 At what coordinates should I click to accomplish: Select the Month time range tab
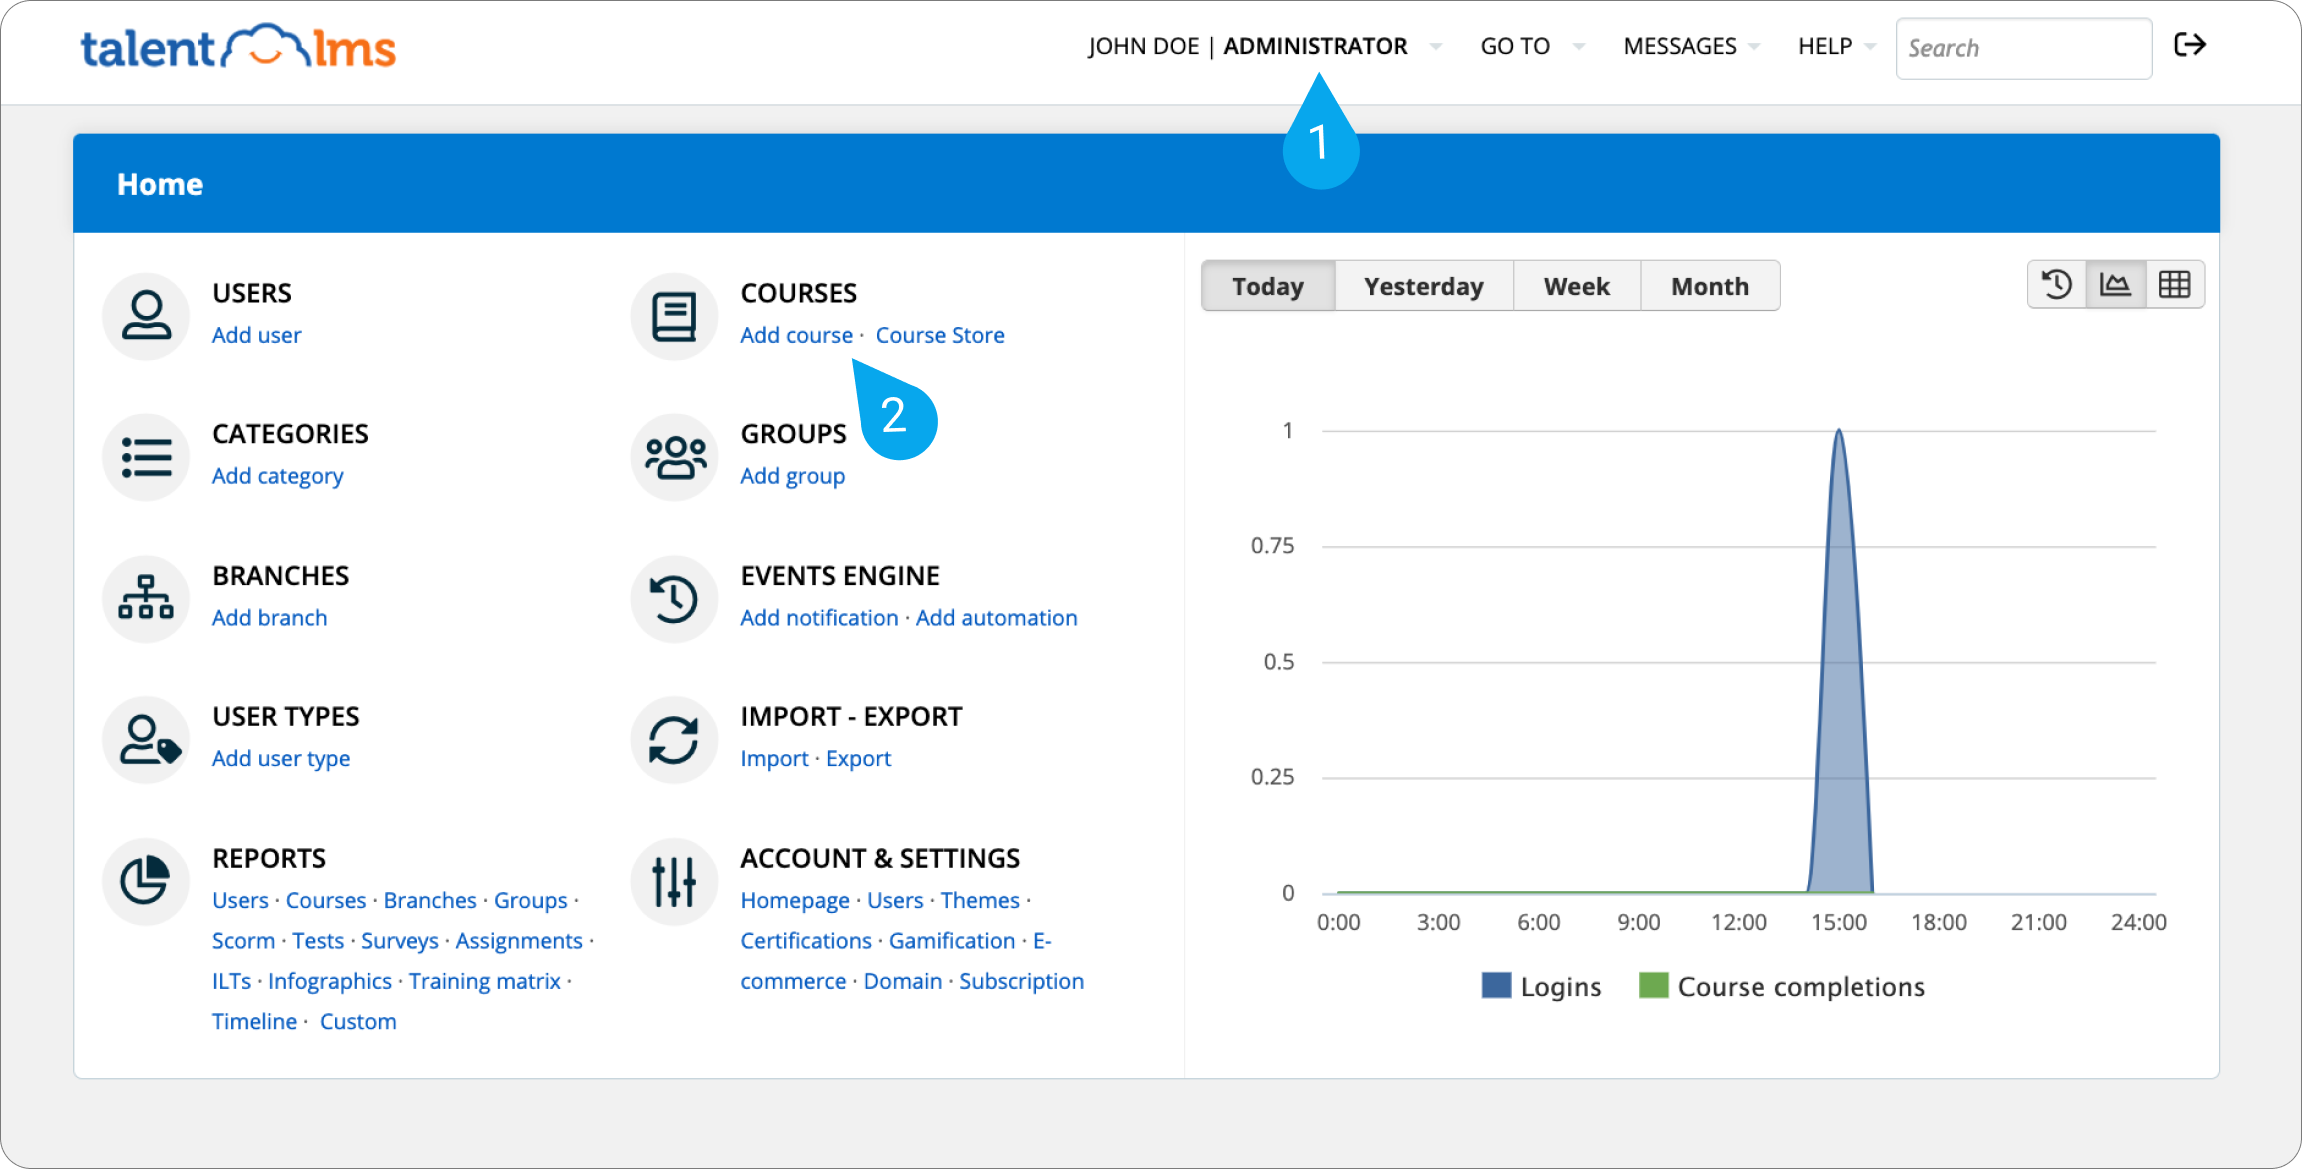coord(1710,286)
